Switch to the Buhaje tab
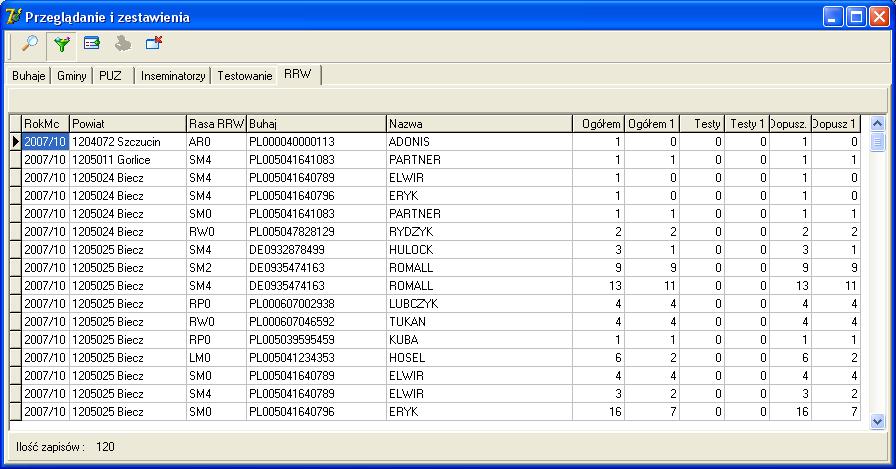 (29, 76)
